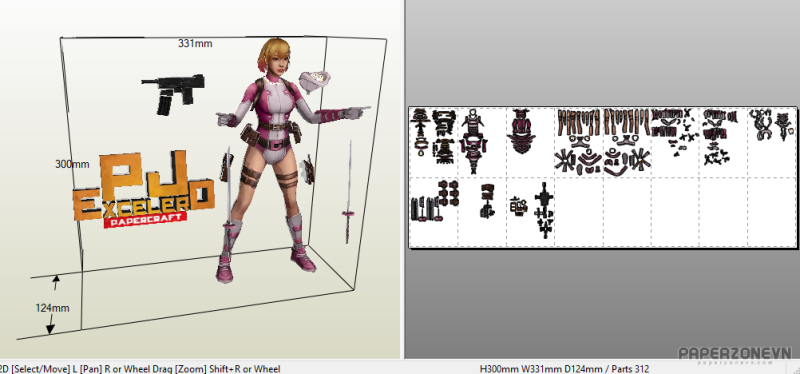Click the 124mm depth dimension label
This screenshot has height=374, width=800.
52,308
